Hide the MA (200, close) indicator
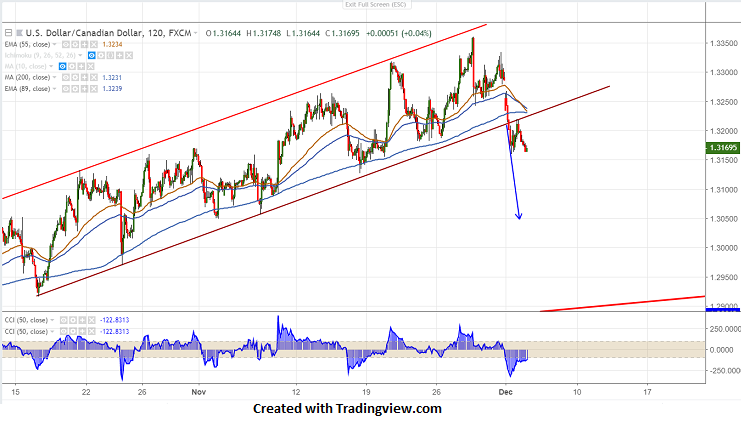741x428 pixels. point(66,77)
